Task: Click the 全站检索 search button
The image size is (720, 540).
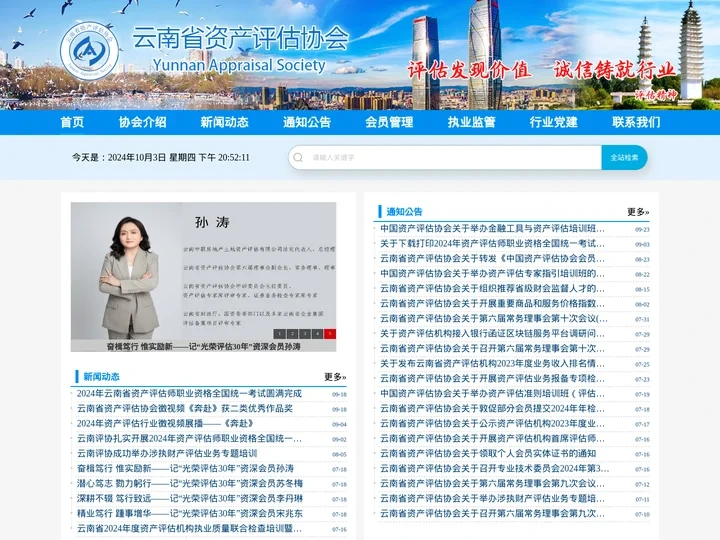Action: coord(624,158)
